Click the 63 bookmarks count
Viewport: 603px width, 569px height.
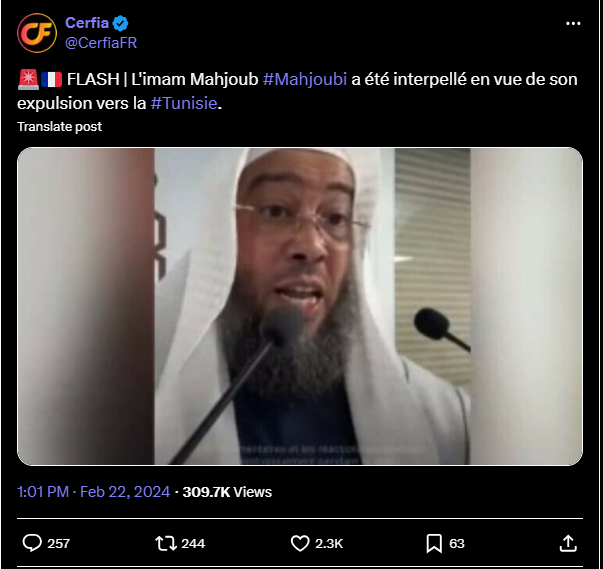point(457,544)
